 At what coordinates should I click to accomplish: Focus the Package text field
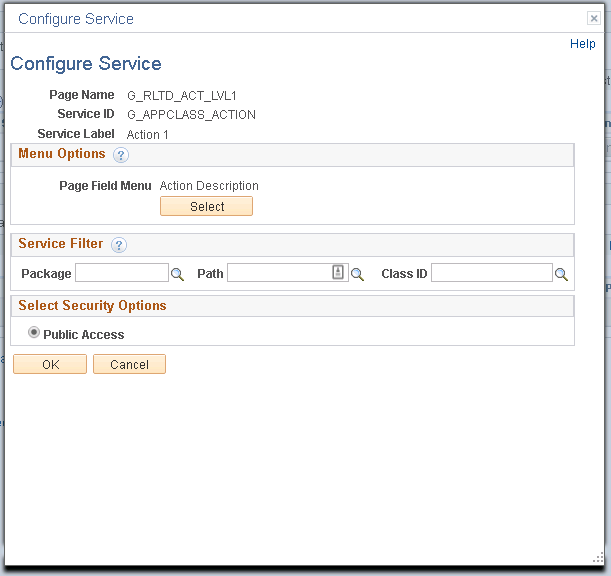coord(122,274)
